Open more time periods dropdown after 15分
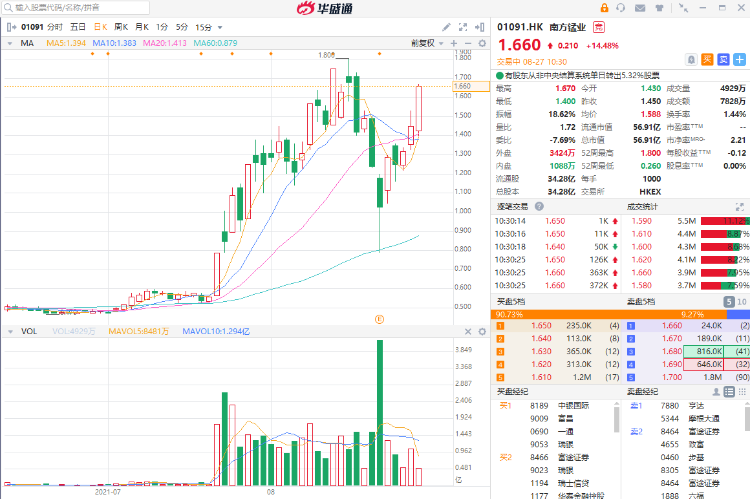The image size is (750, 499). [x=220, y=28]
